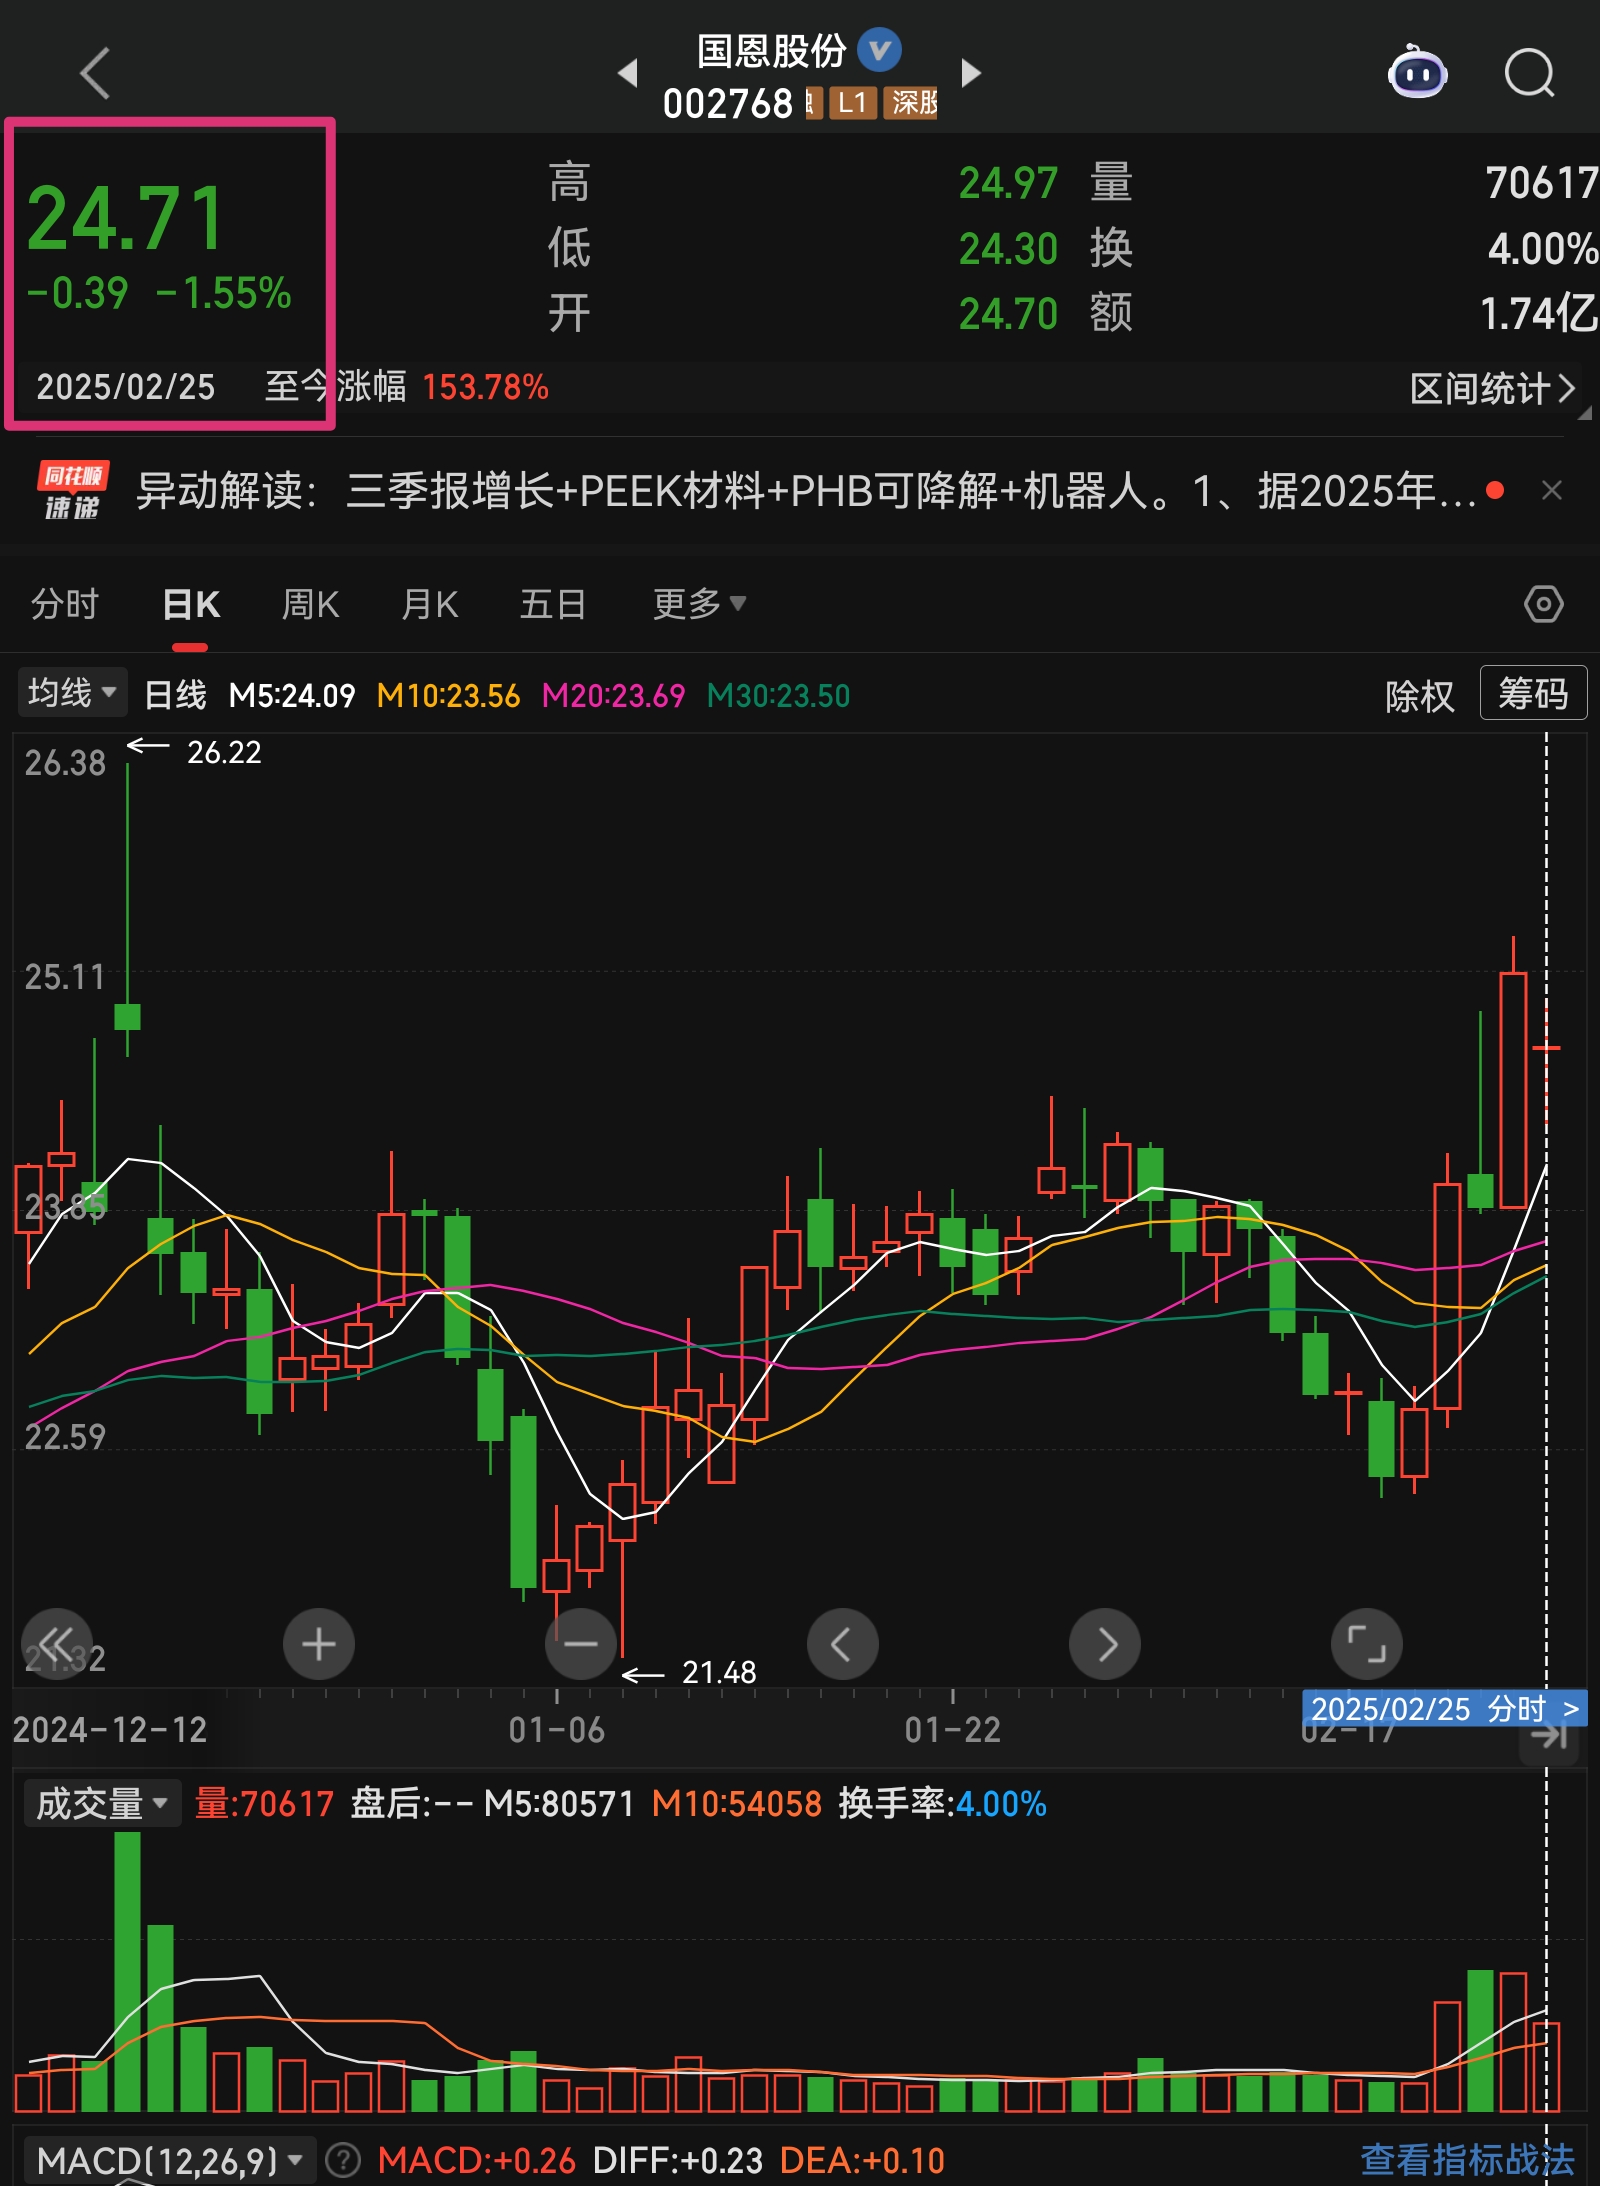Screen dimensions: 1600x2186
Task: Move chart cursor left one candle
Action: coord(843,1644)
